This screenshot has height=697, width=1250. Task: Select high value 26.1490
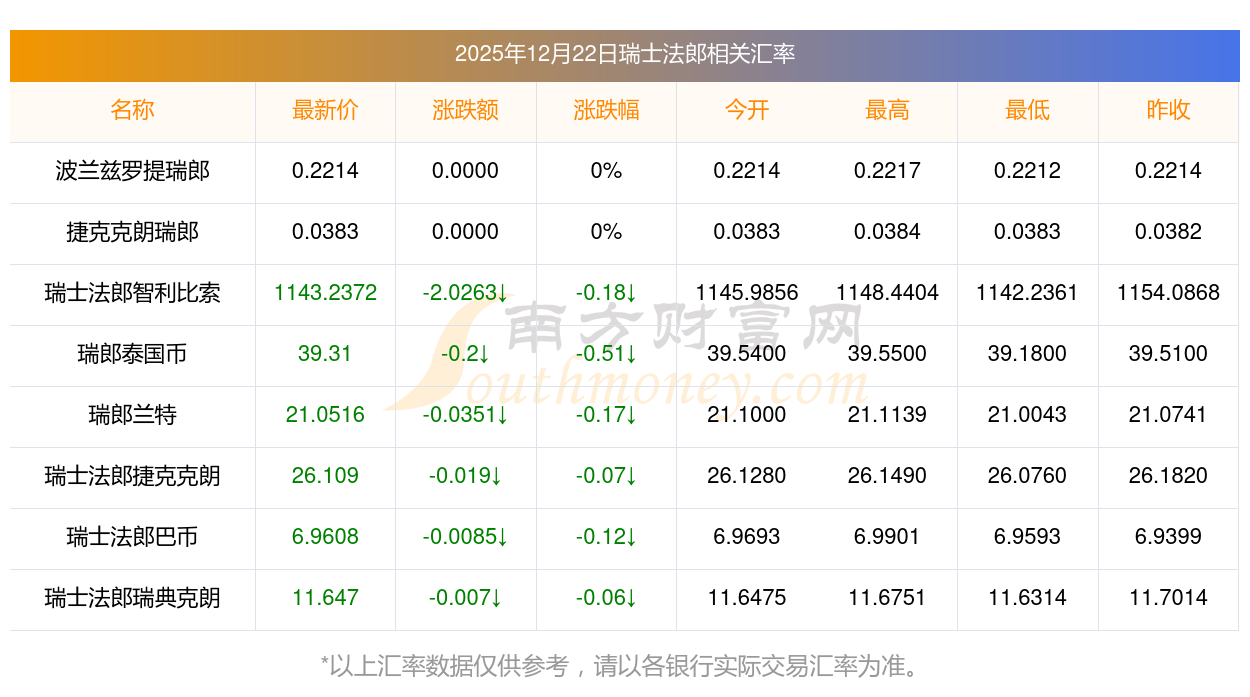[x=887, y=476]
